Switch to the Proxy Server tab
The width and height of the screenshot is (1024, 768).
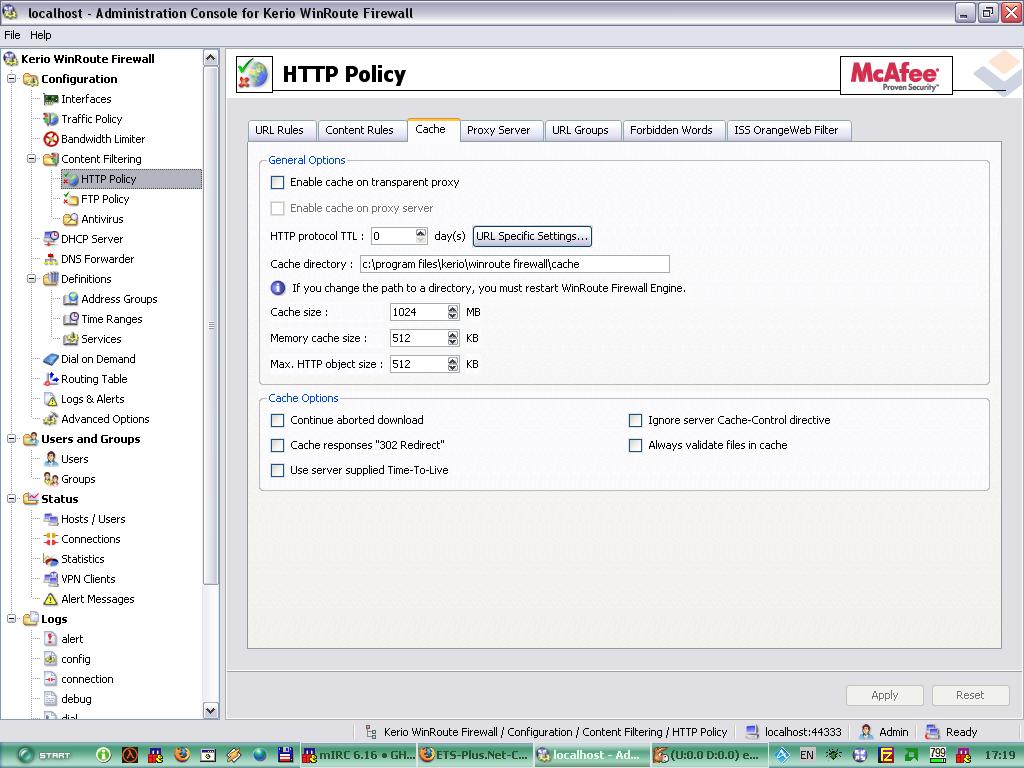coord(498,130)
